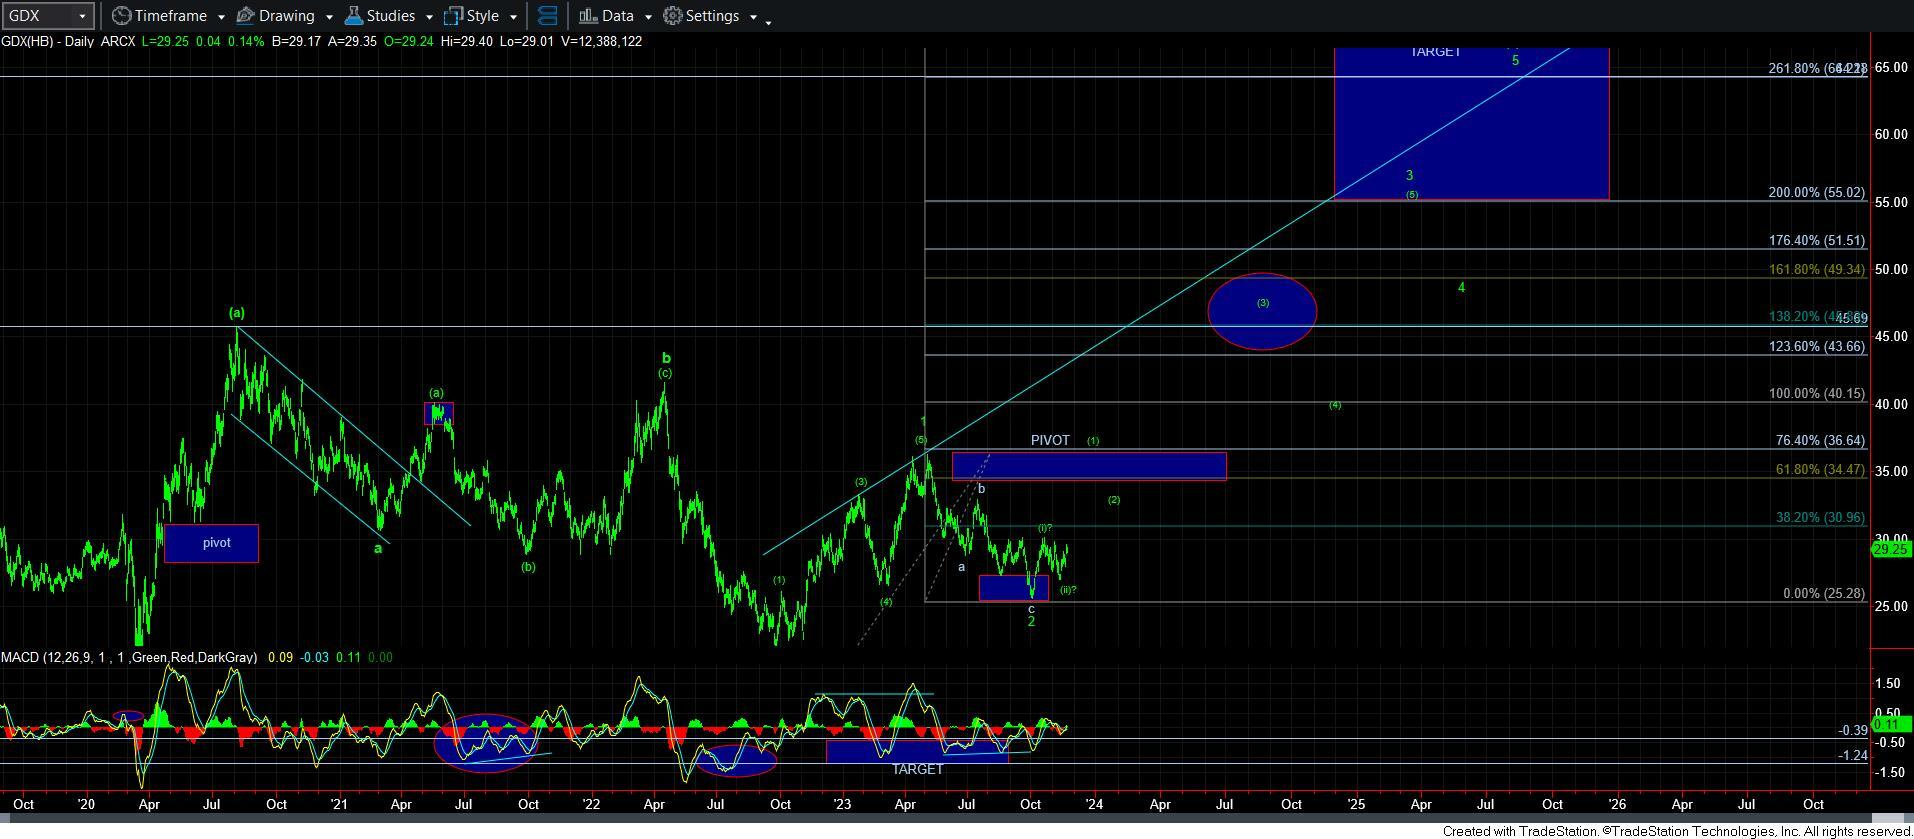Click the blue linked windows icon
1914x839 pixels.
coord(547,16)
